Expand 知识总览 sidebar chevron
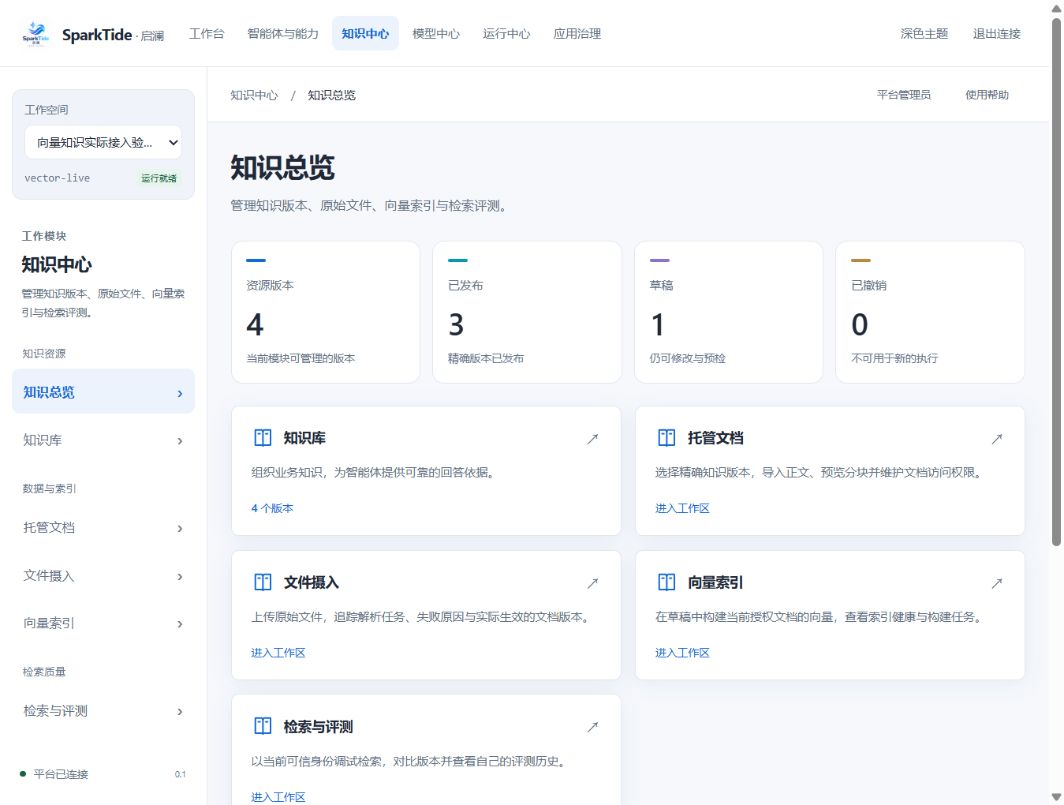 click(180, 394)
